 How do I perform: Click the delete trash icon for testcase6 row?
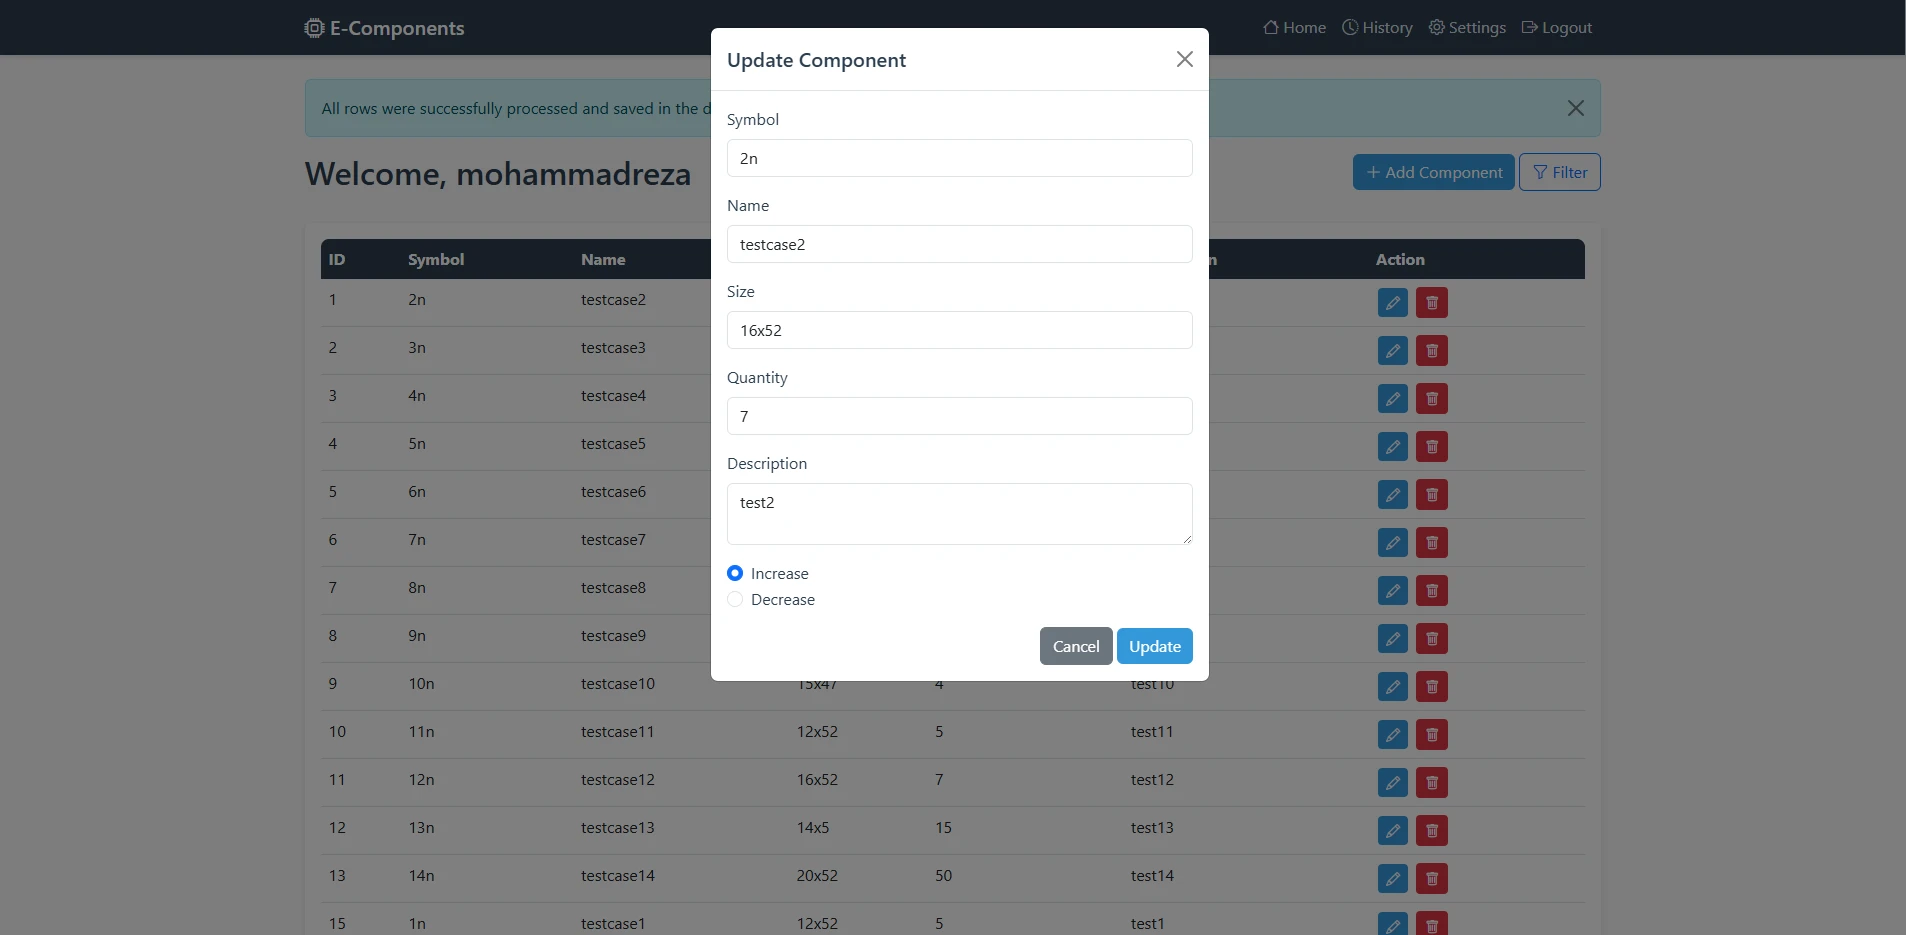point(1432,495)
